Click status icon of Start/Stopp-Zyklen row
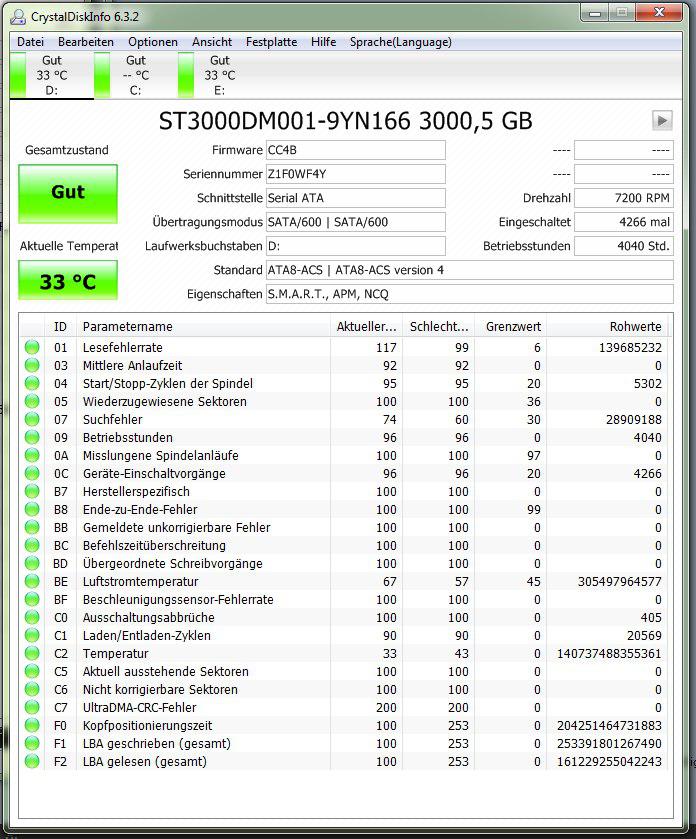 [x=32, y=383]
